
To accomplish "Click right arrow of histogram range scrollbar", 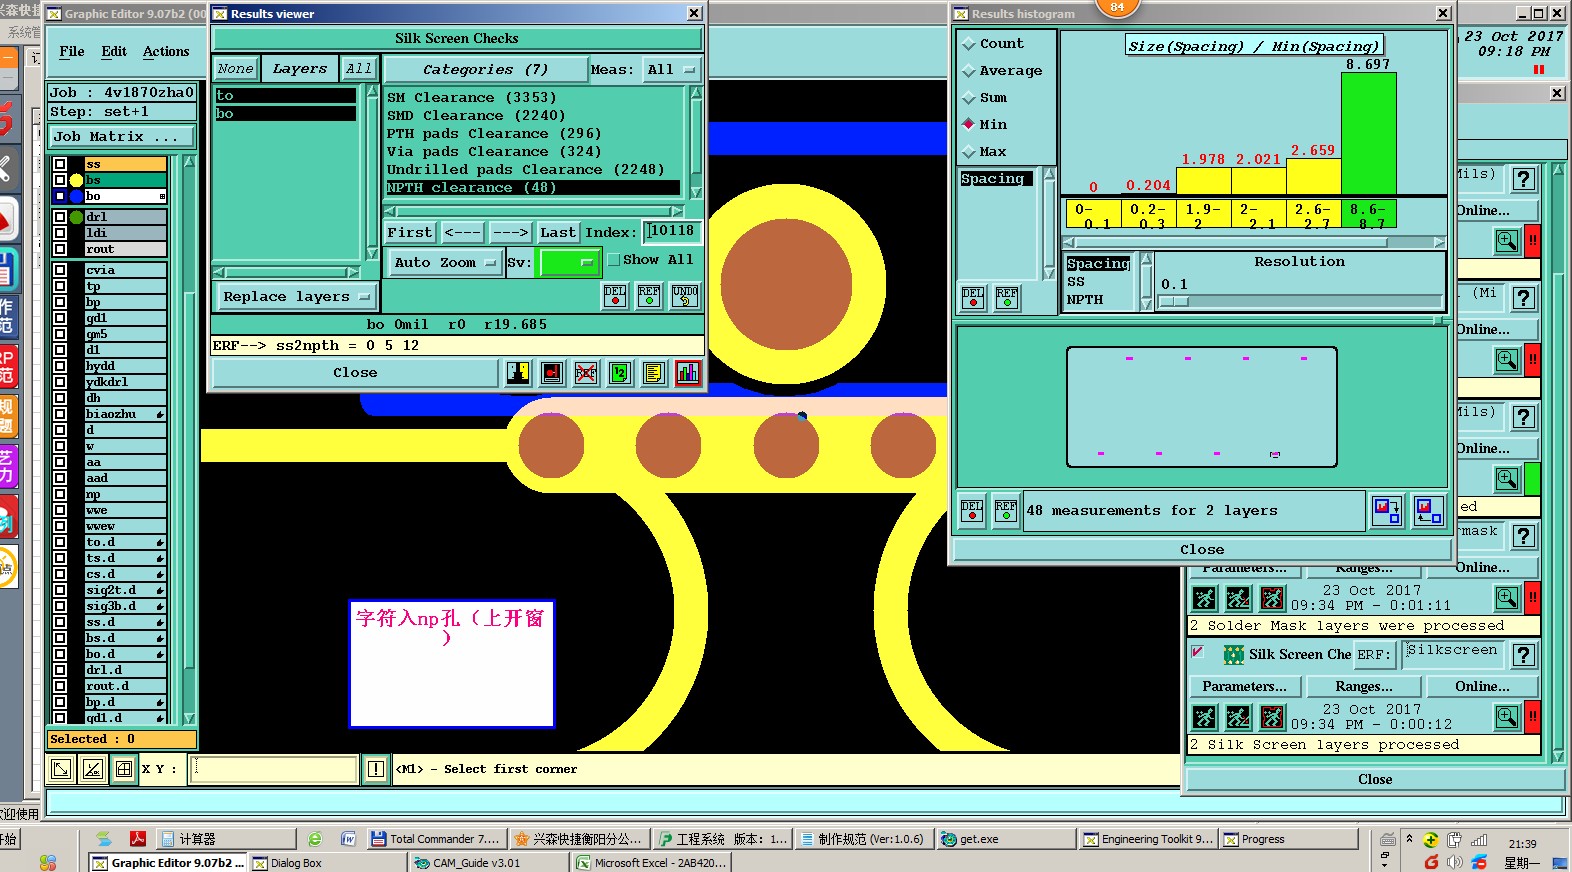I will pos(1439,243).
